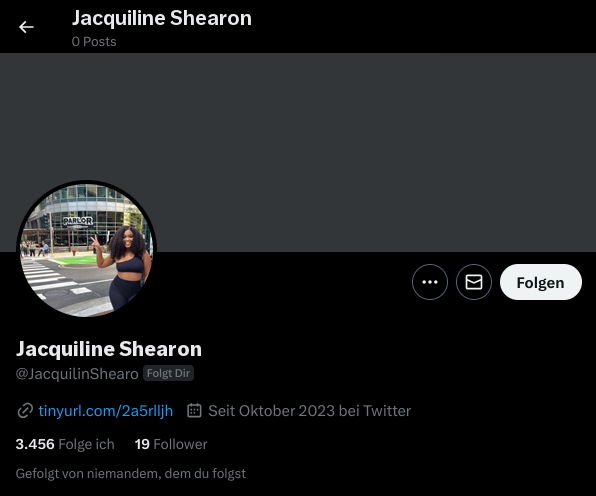The image size is (596, 496).
Task: Click the @JacquilinShearo handle
Action: point(77,374)
